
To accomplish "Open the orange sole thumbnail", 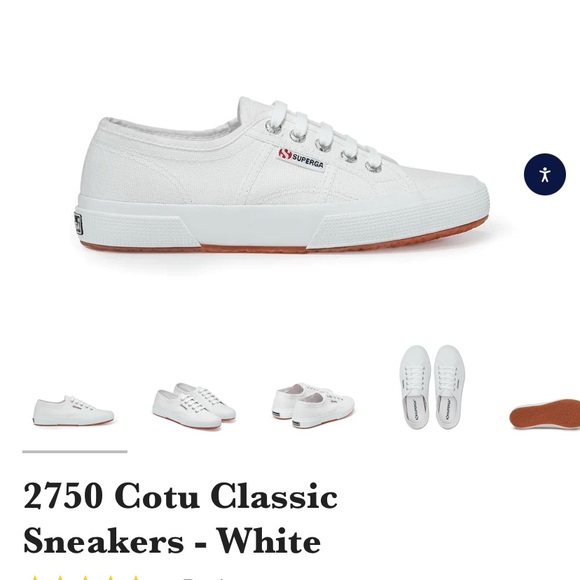I will tap(544, 414).
